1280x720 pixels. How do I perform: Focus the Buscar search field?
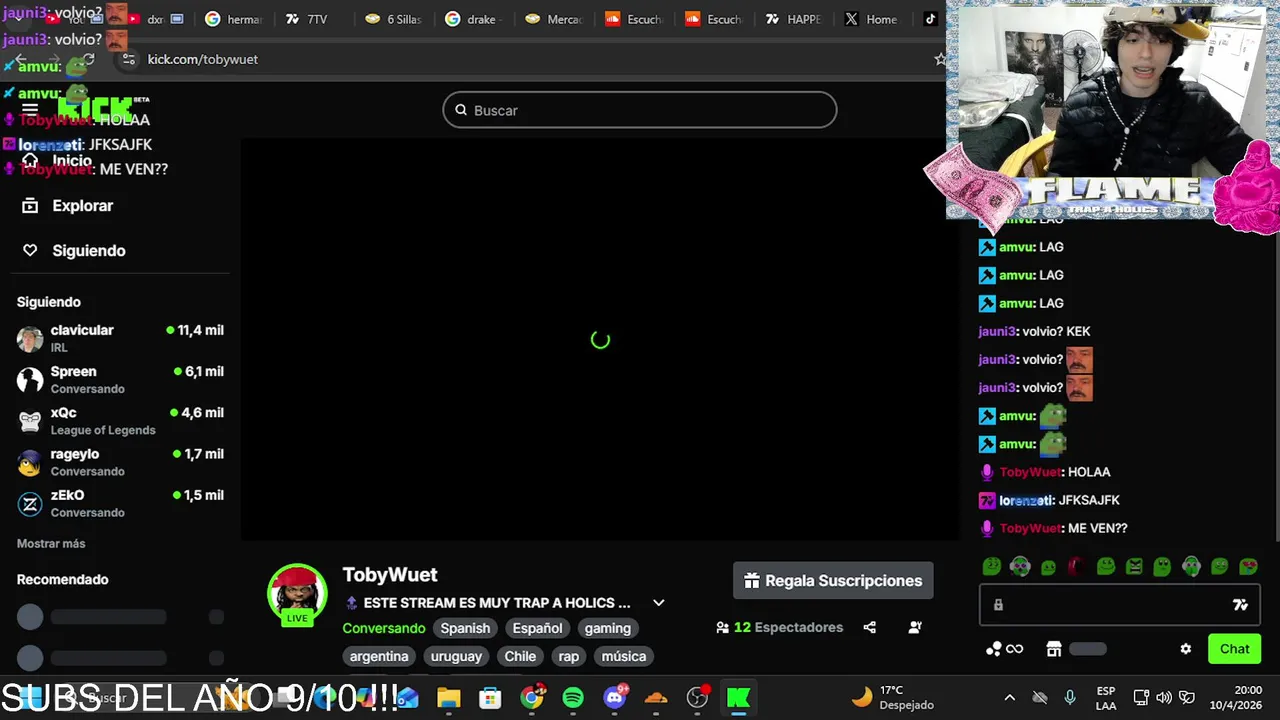coord(639,110)
